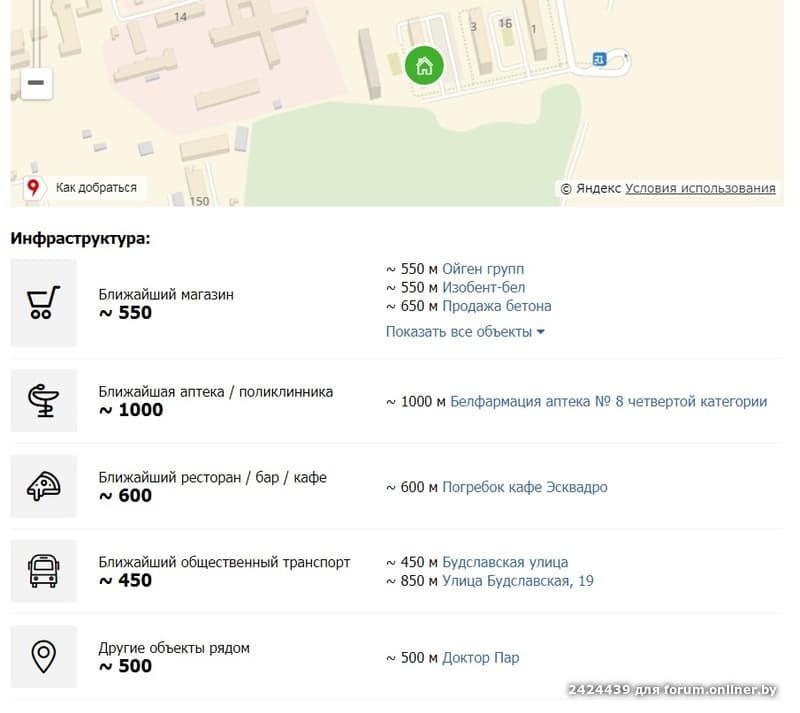The height and width of the screenshot is (713, 800).
Task: Click the bus public transport icon
Action: tap(44, 572)
